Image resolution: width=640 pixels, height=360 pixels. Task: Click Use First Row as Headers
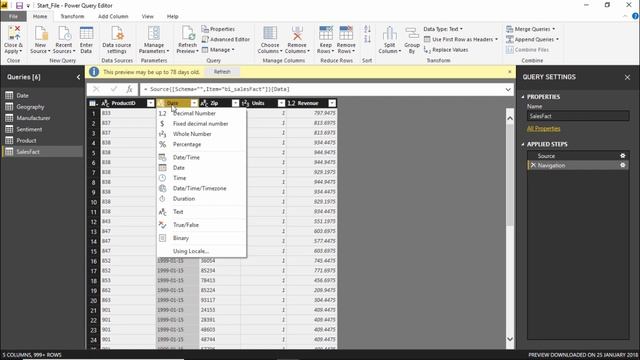click(x=461, y=39)
